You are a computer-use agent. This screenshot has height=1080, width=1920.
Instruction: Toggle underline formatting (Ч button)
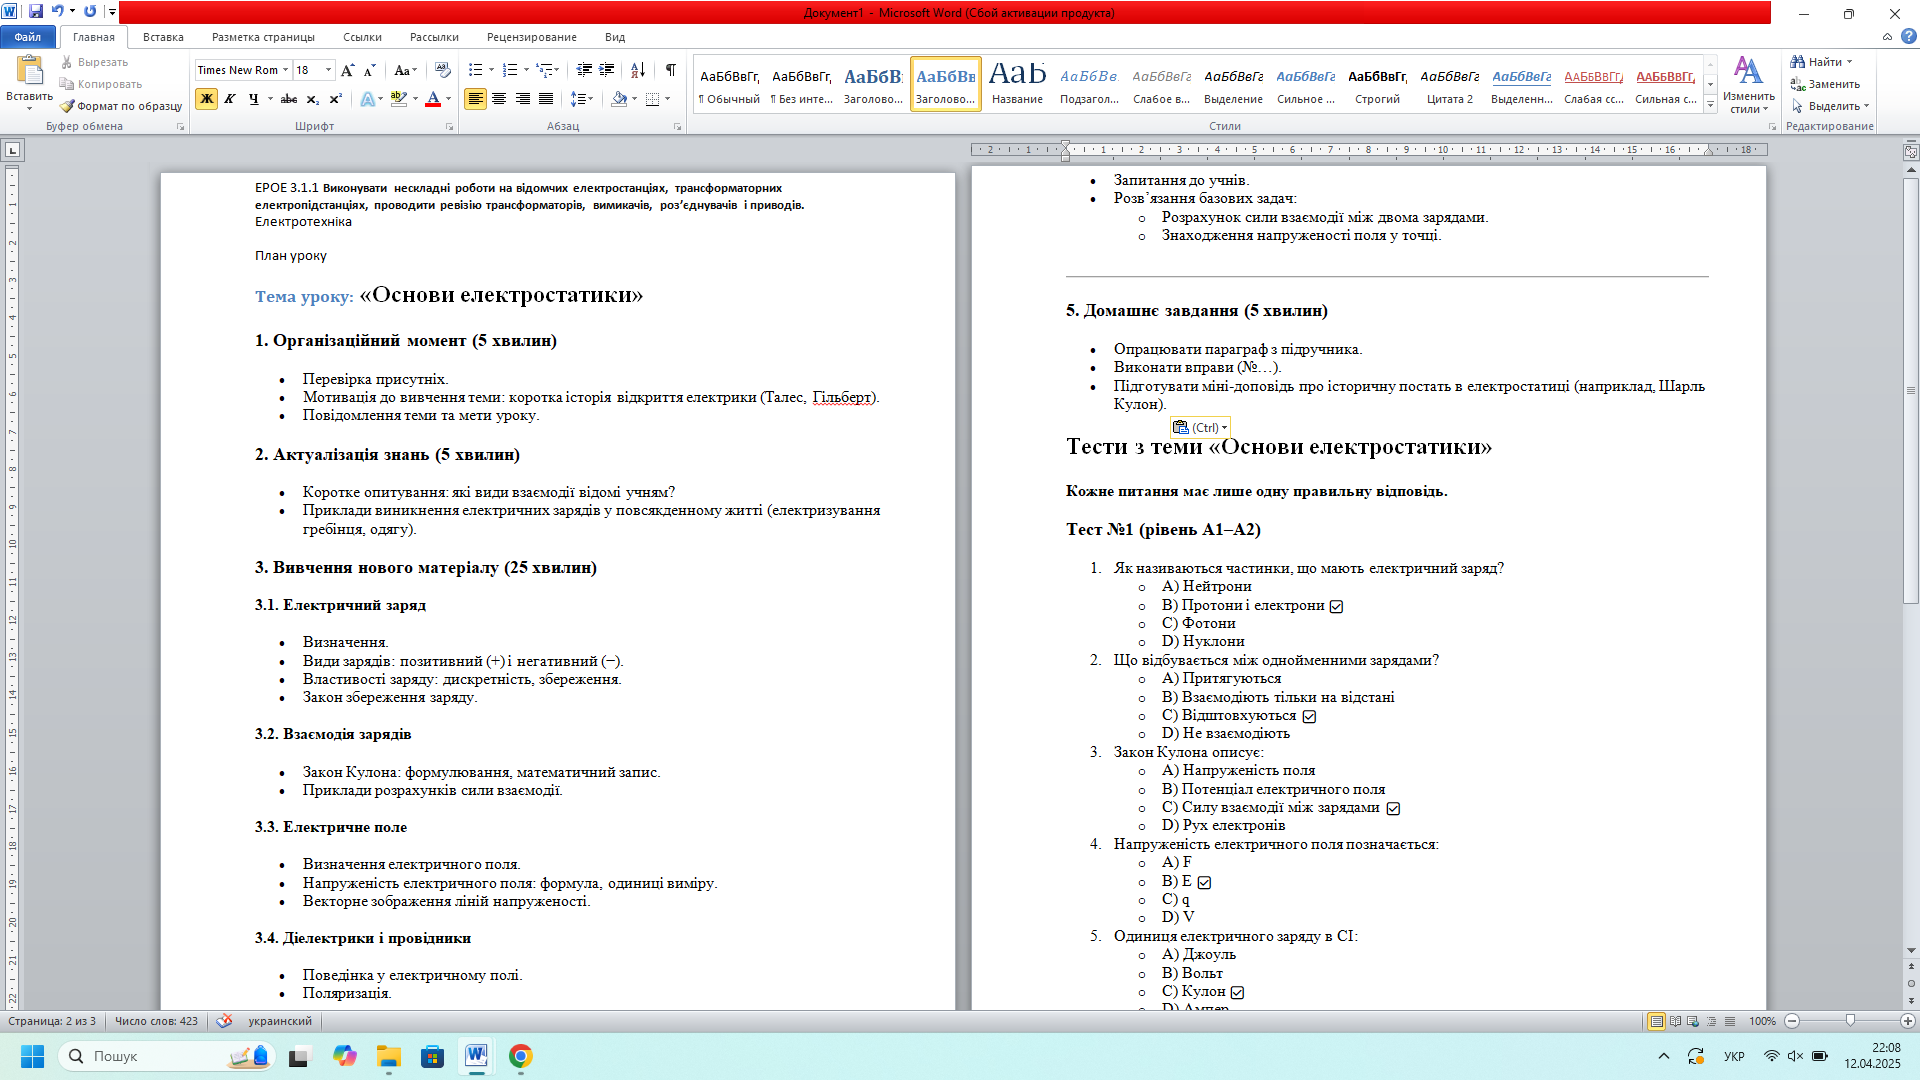pyautogui.click(x=254, y=99)
